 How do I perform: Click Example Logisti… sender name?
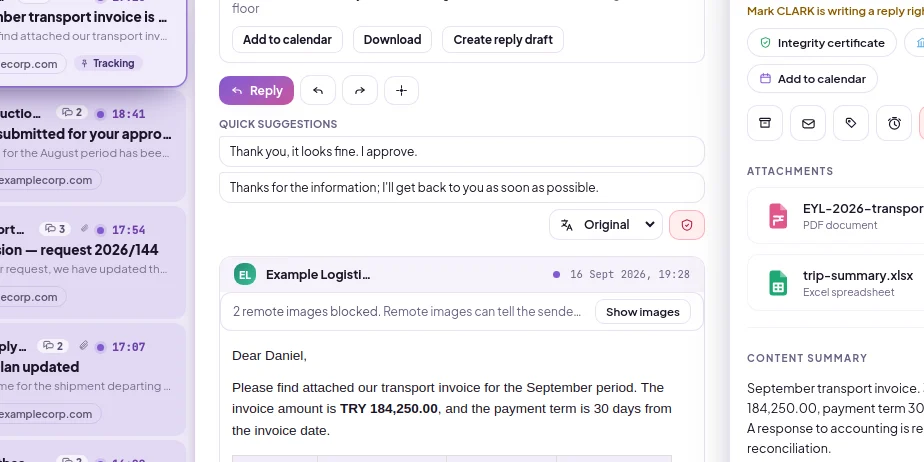[x=318, y=275]
